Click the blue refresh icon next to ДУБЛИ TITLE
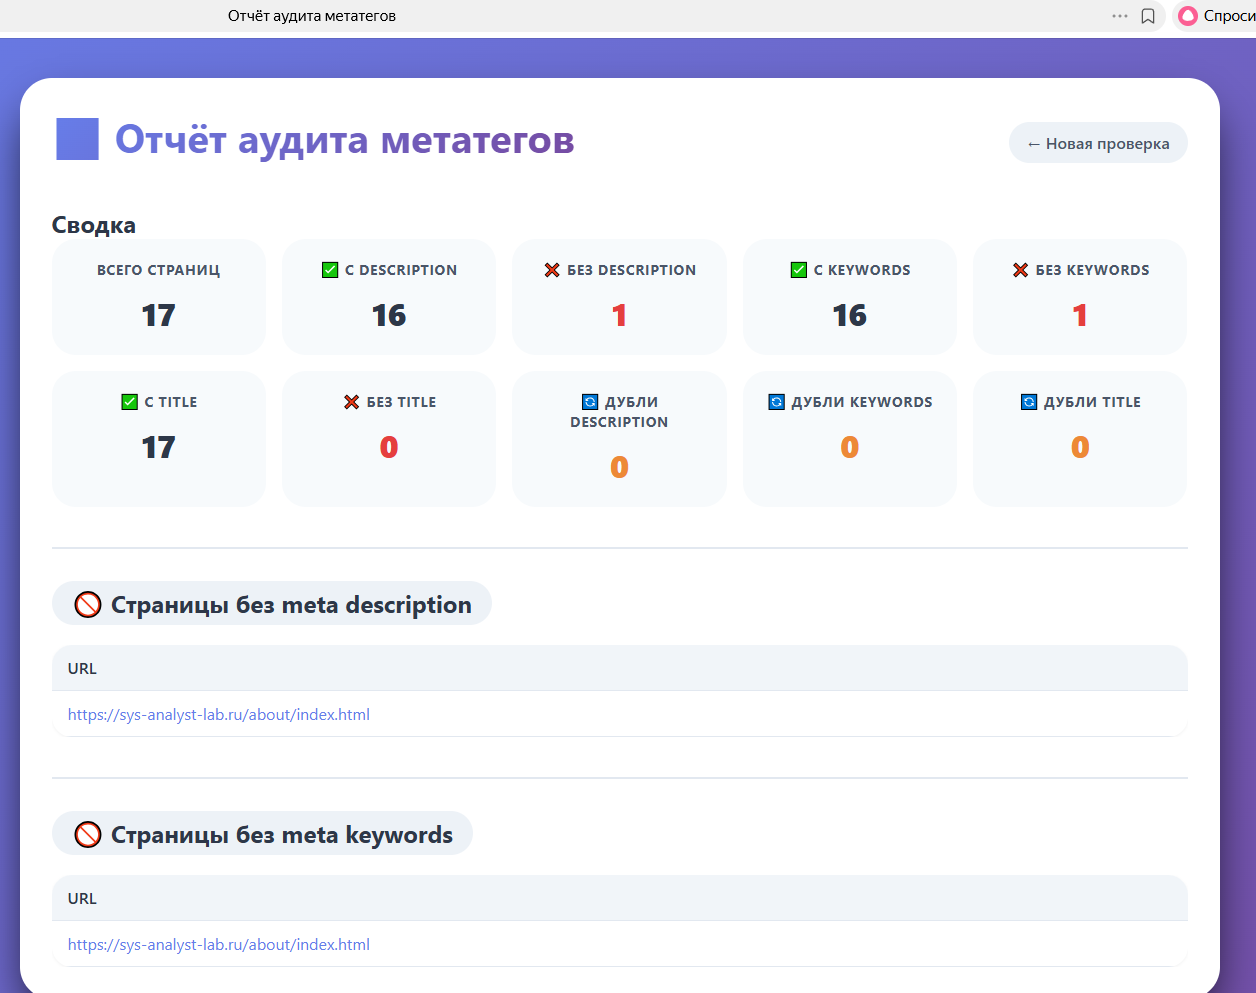Image resolution: width=1256 pixels, height=993 pixels. (x=1029, y=402)
